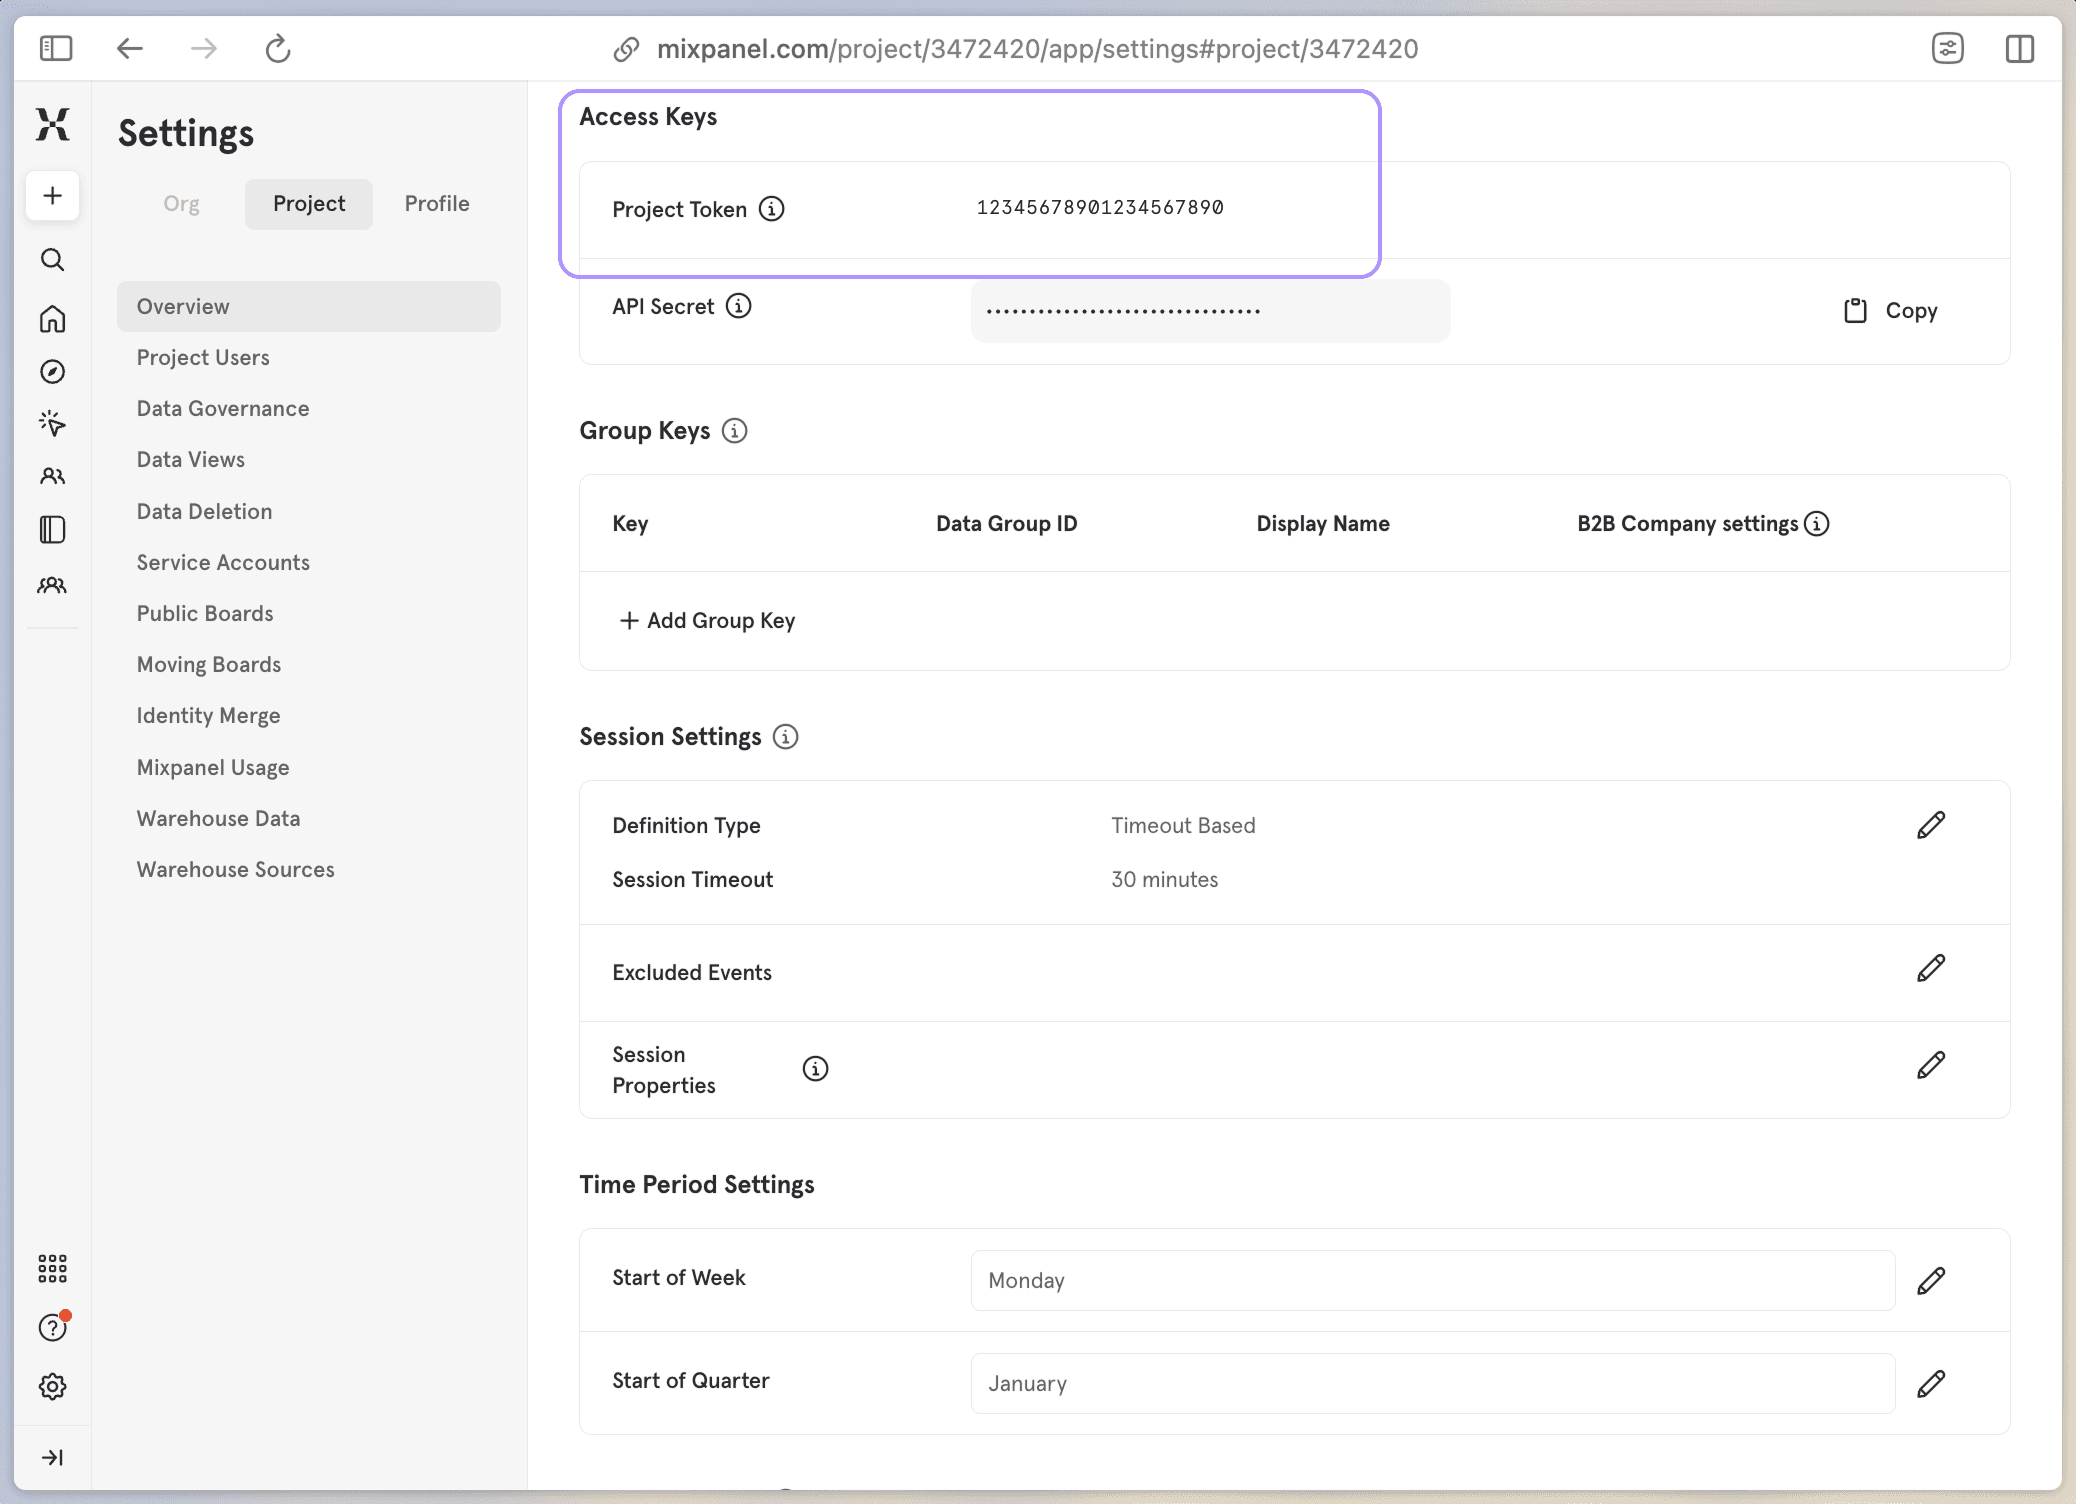Edit the Session Definition Type pencil
Viewport: 2076px width, 1504px height.
(1930, 825)
